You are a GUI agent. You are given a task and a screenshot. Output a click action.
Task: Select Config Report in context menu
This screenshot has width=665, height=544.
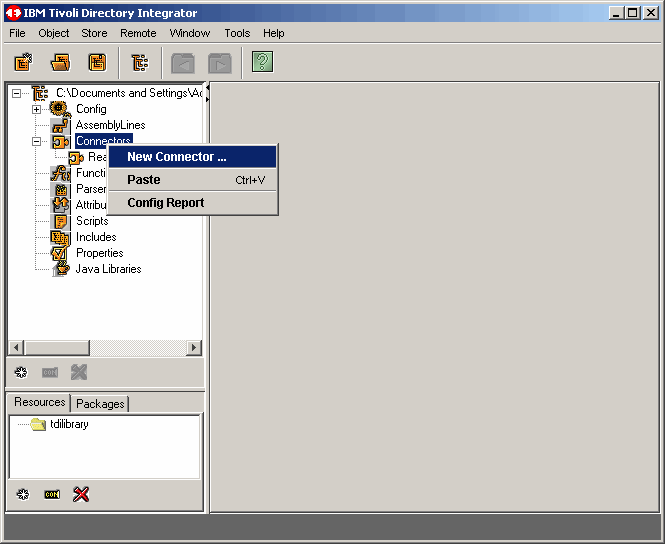(165, 203)
